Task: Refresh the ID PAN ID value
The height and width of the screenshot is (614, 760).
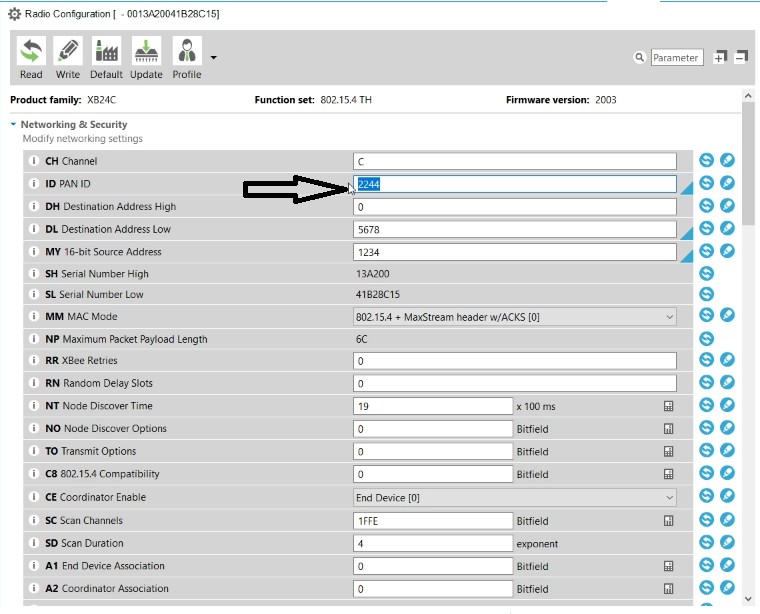Action: pos(706,183)
